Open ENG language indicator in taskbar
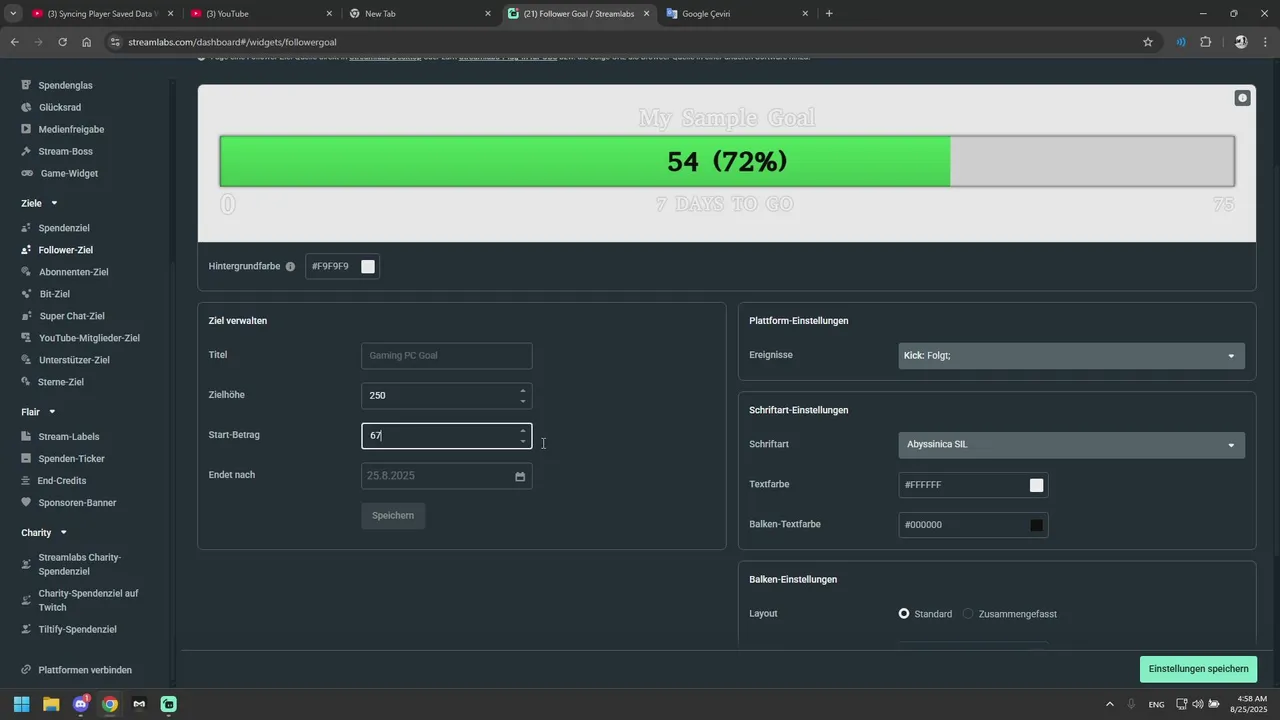1280x720 pixels. click(1156, 705)
